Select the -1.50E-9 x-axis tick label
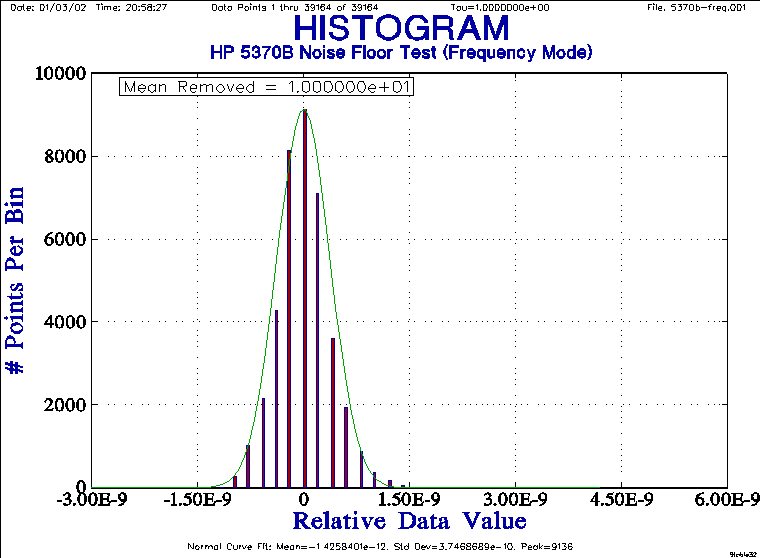 pyautogui.click(x=197, y=499)
